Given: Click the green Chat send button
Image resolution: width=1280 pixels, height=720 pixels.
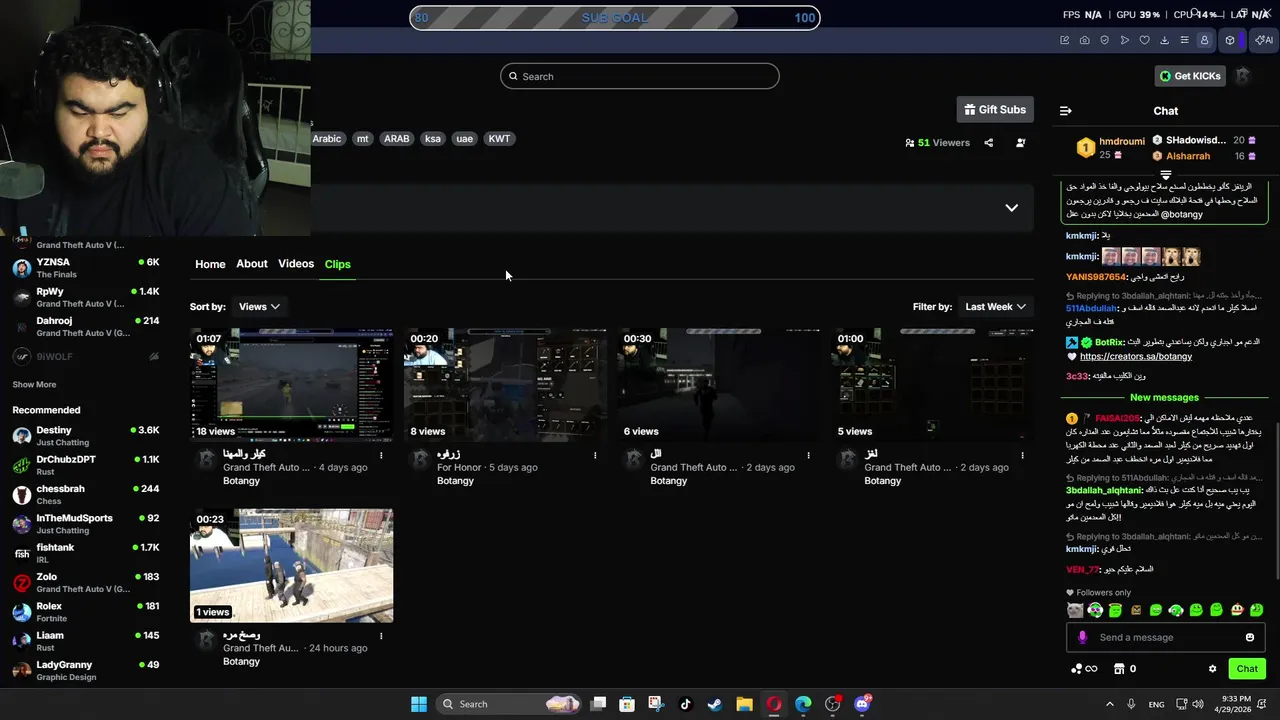Looking at the screenshot, I should coord(1247,669).
